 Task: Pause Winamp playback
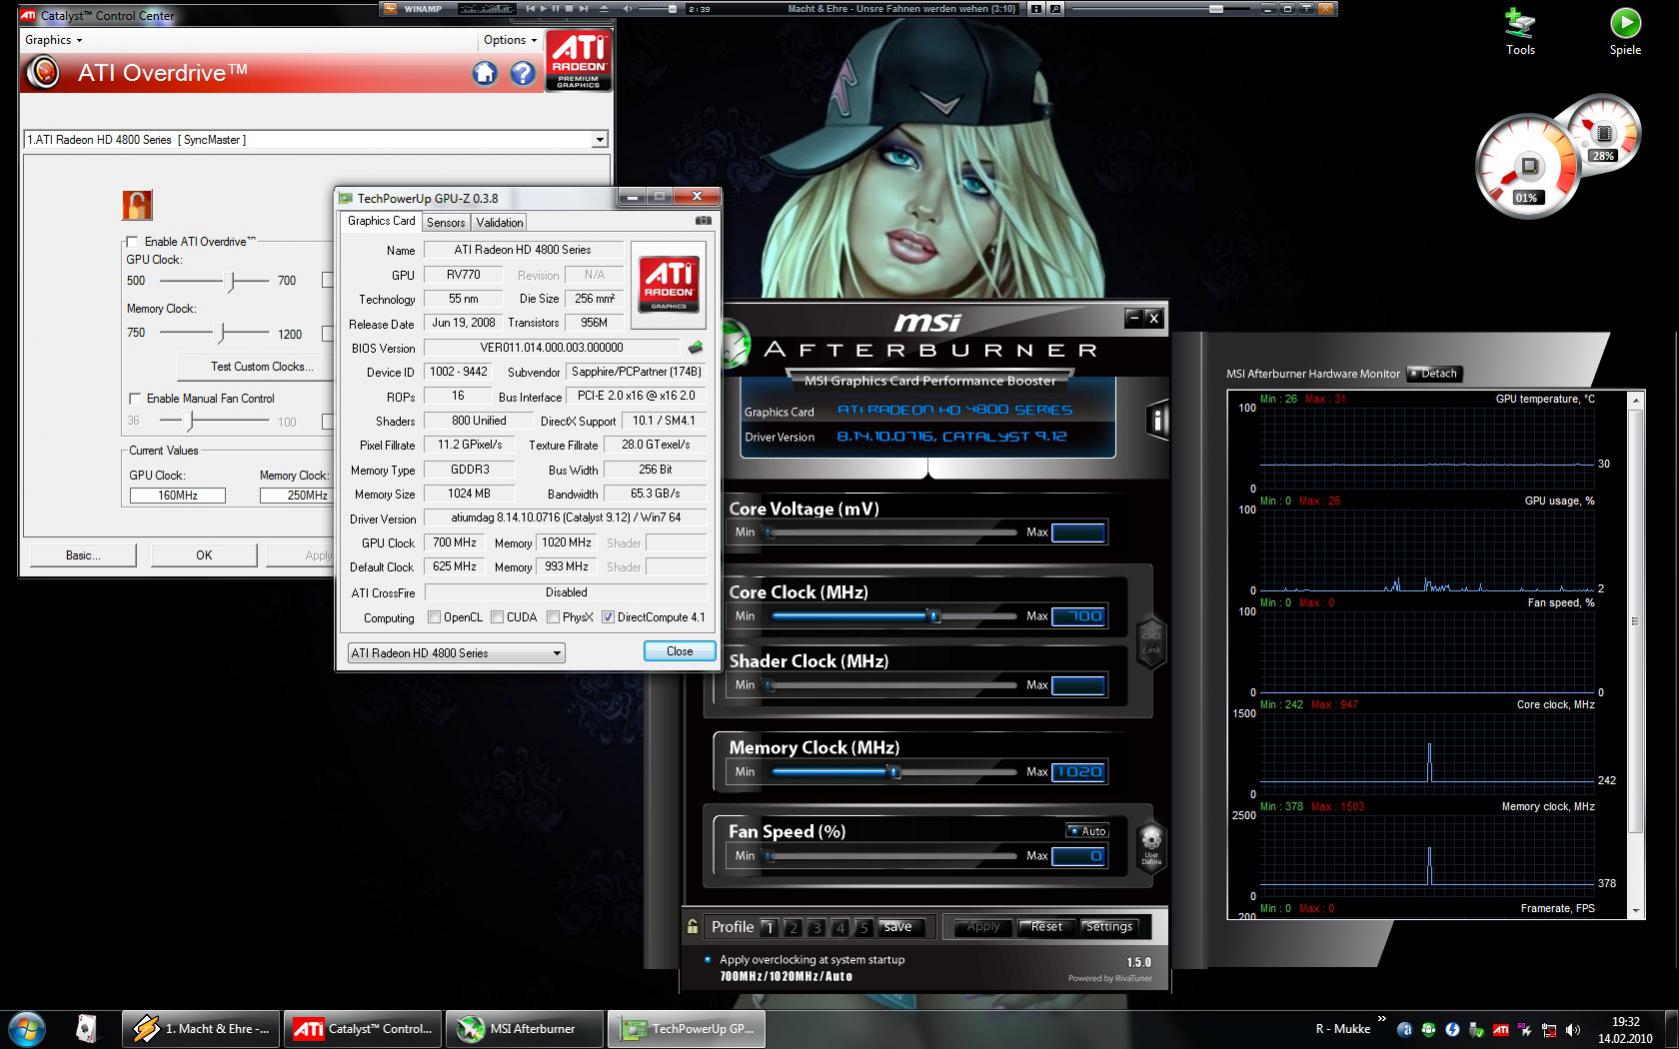point(556,9)
